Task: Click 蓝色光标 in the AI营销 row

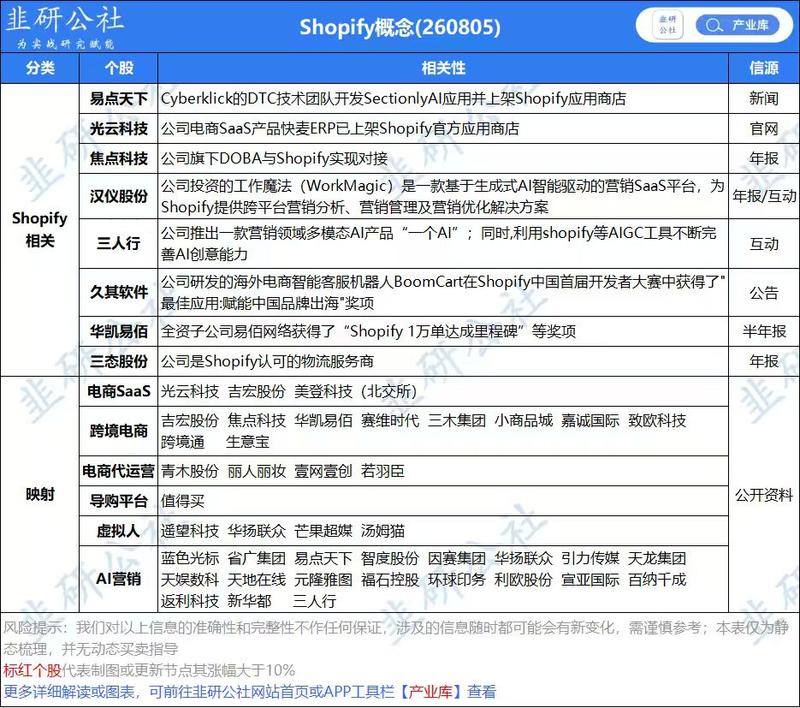Action: pos(190,559)
